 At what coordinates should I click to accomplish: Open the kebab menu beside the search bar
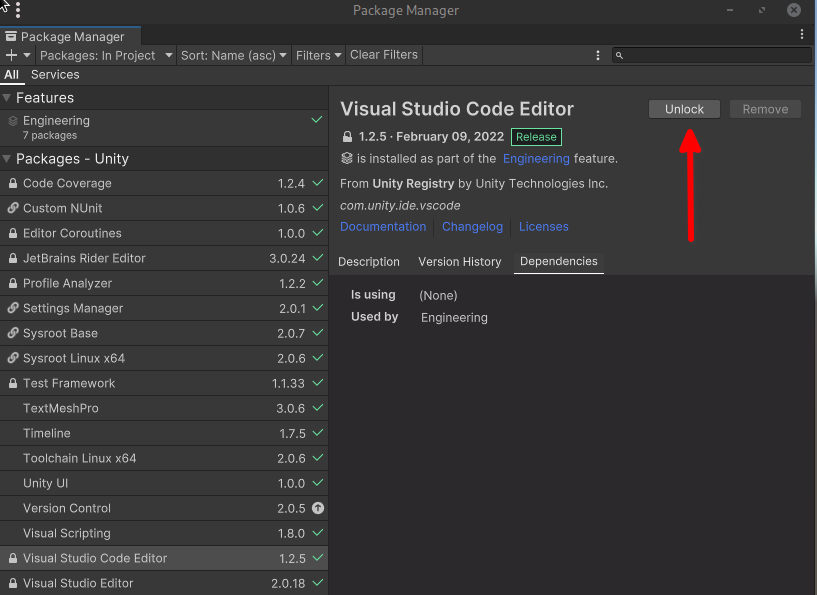[x=598, y=55]
